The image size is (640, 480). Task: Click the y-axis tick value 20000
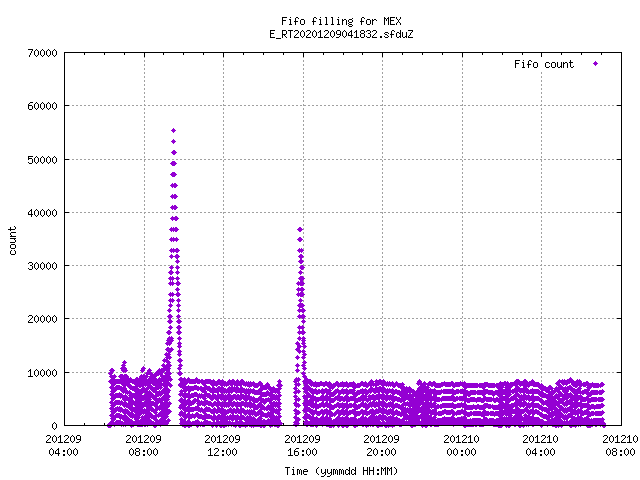click(42, 319)
